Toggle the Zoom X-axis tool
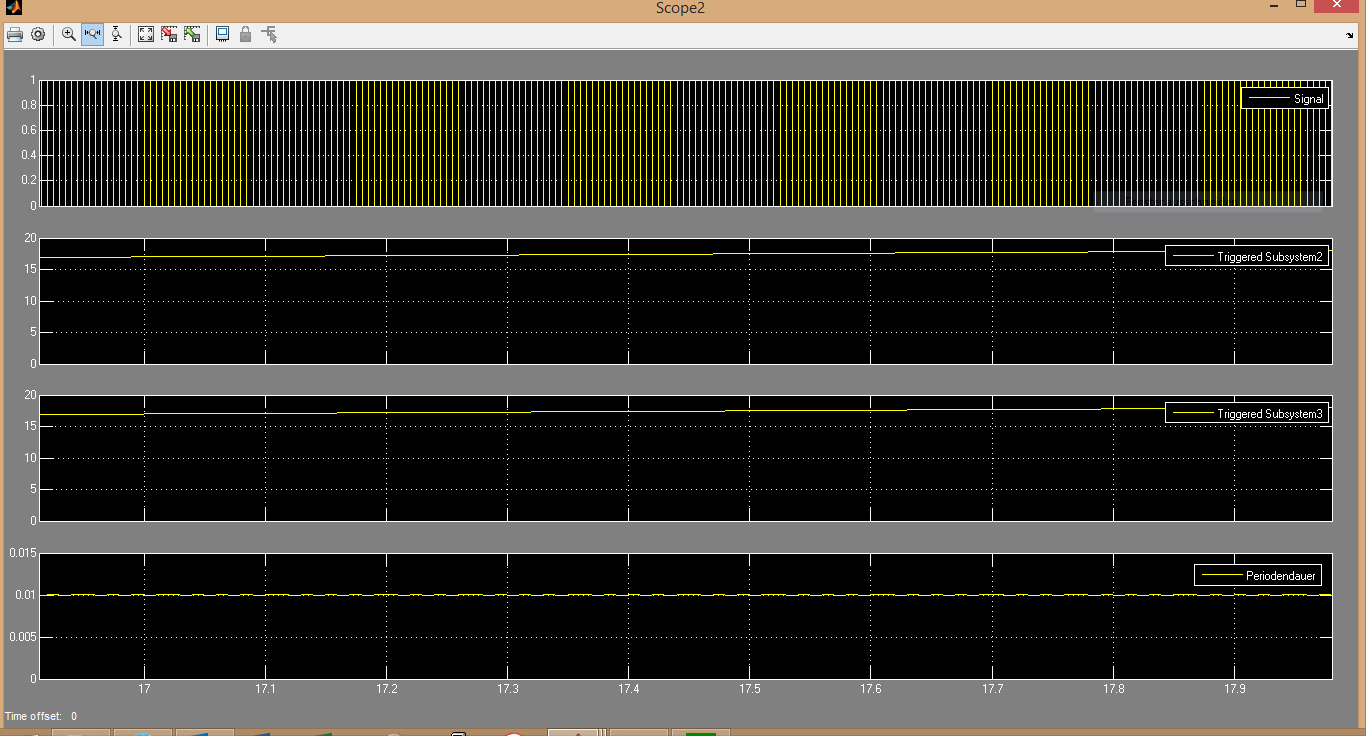 92,34
